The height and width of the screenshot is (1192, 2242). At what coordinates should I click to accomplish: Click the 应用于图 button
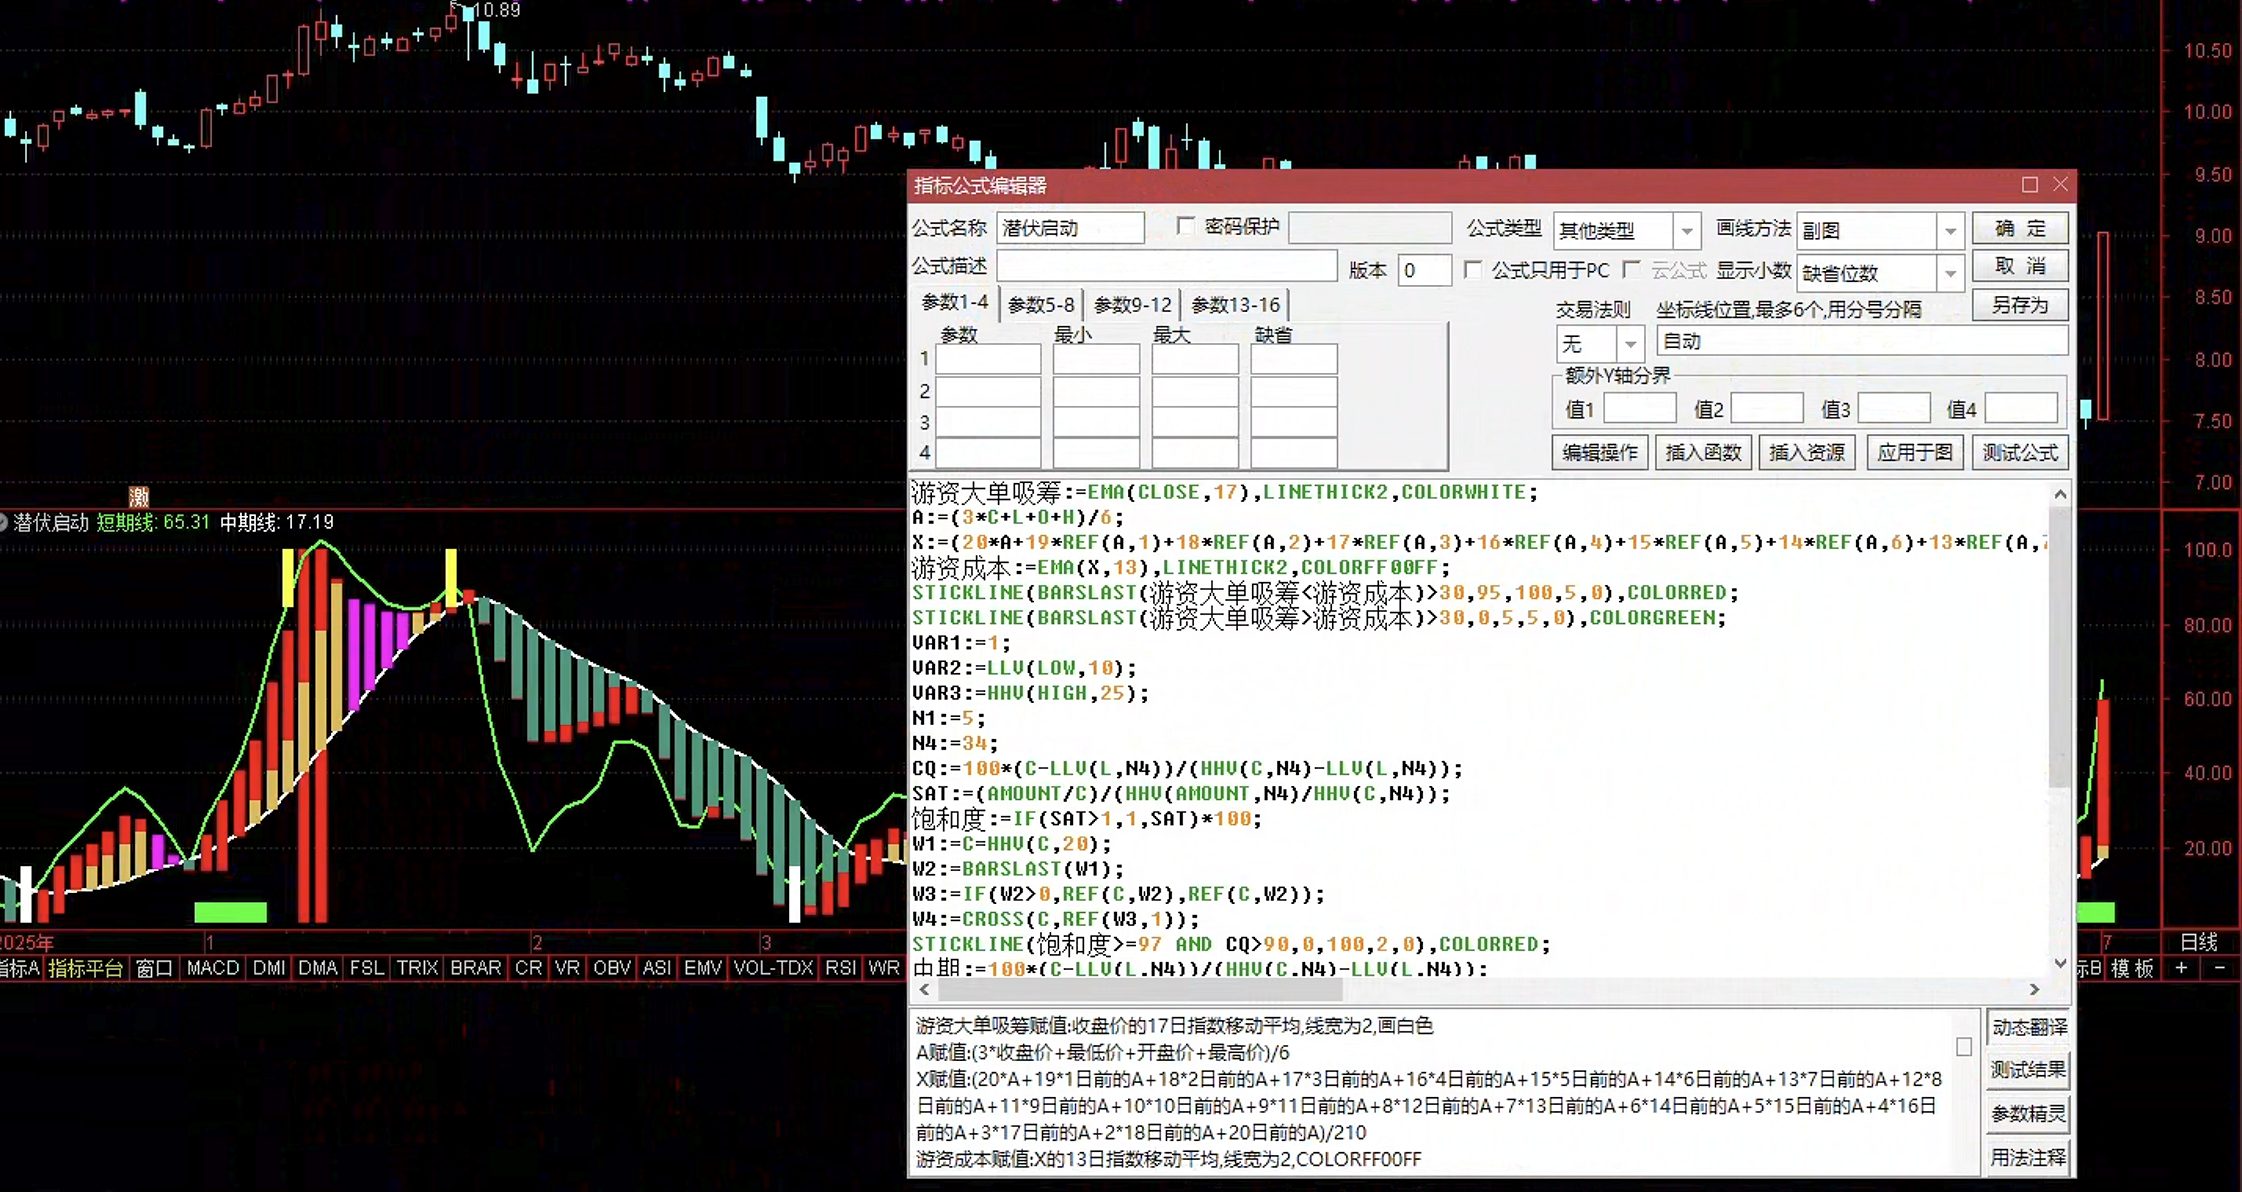1915,453
